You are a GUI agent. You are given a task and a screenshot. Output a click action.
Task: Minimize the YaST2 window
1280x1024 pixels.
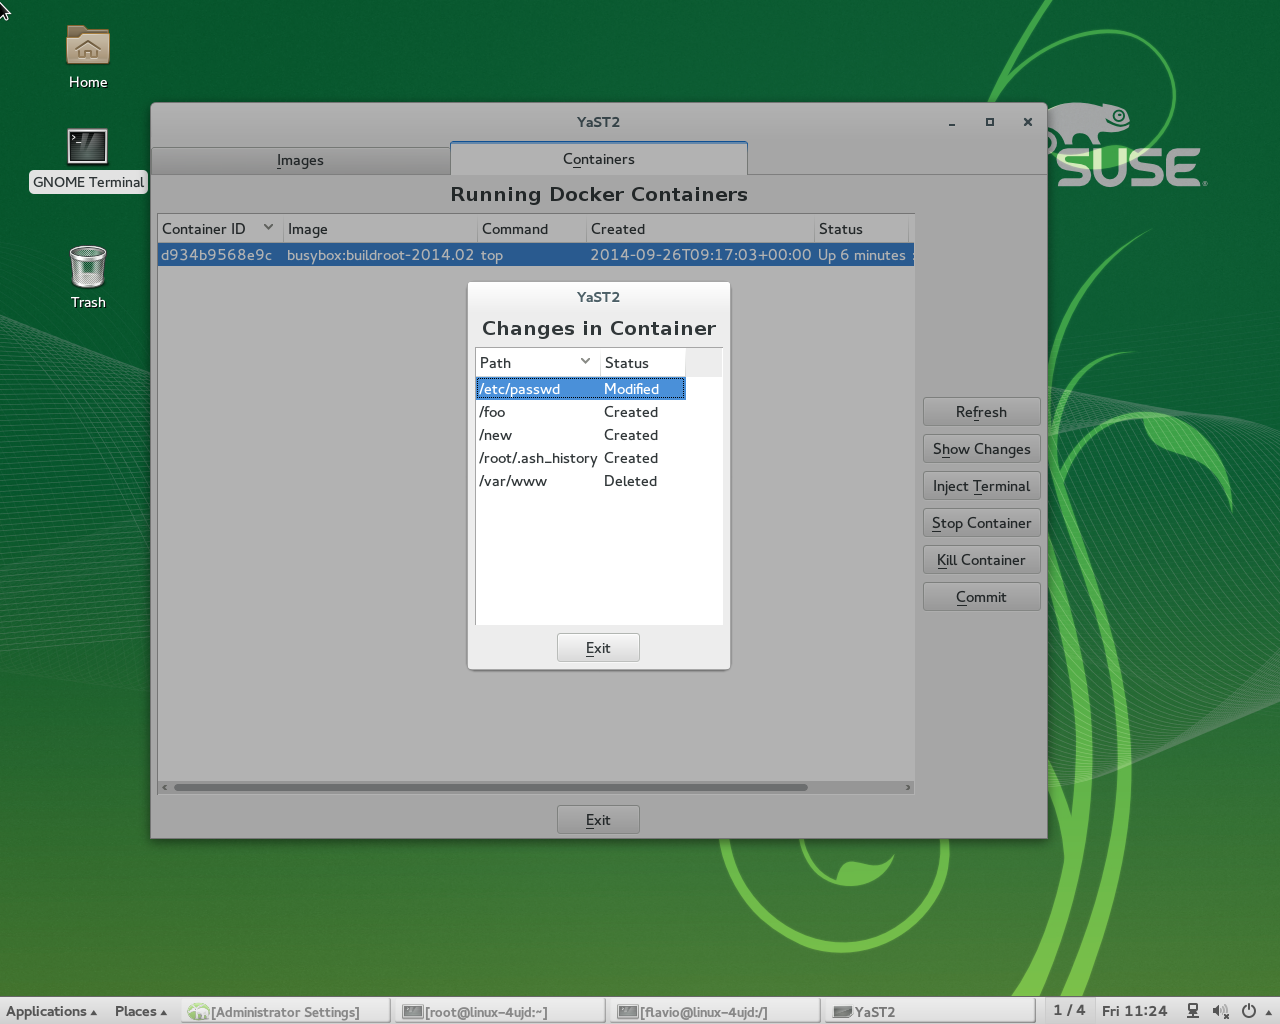tap(952, 122)
